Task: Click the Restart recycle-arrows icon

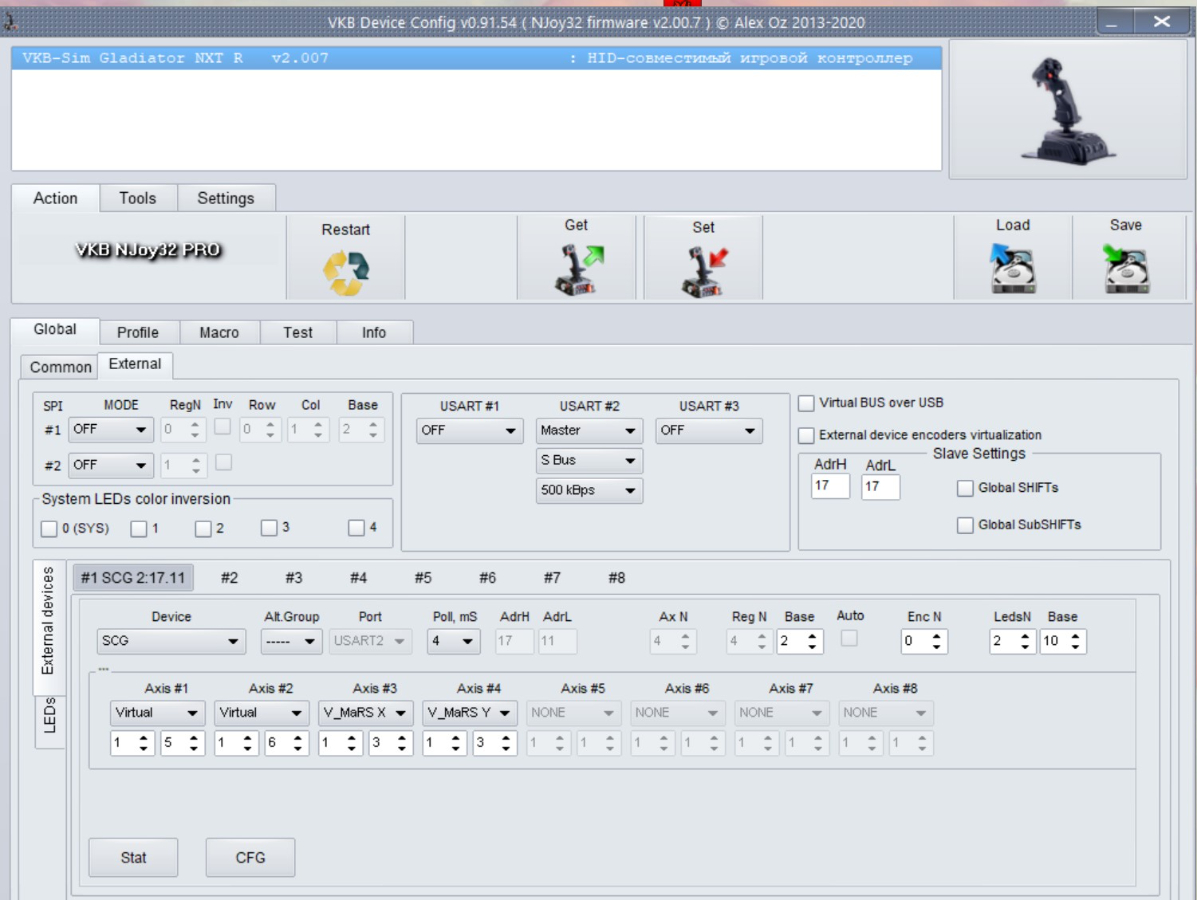Action: (x=346, y=273)
